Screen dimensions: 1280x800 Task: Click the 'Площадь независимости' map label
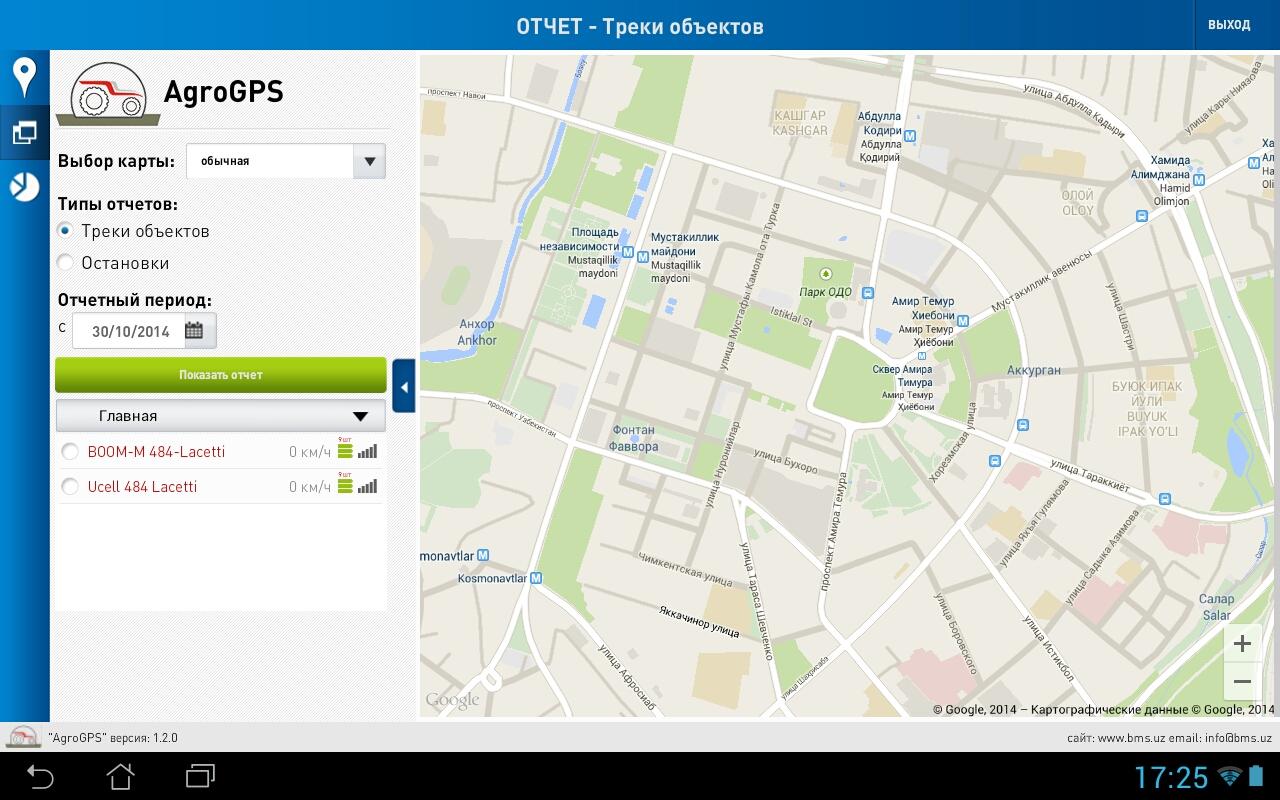579,239
